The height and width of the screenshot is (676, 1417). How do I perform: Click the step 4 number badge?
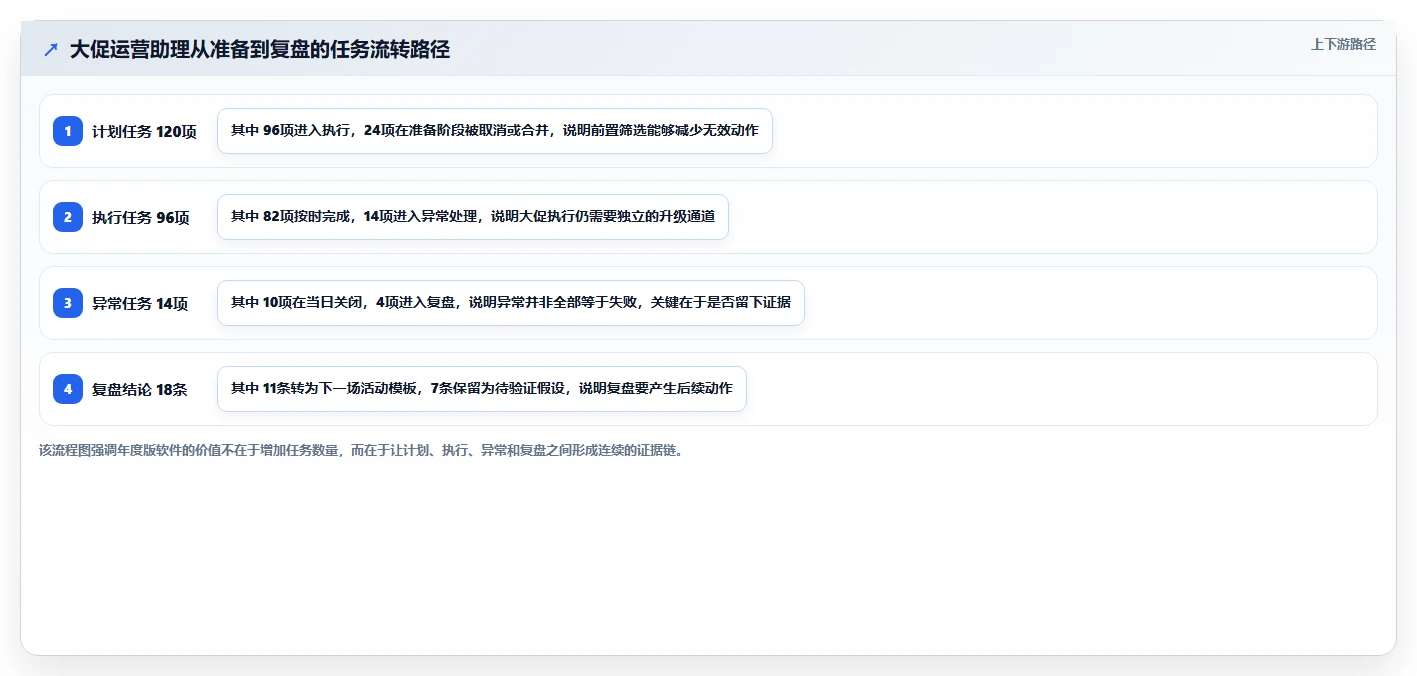(68, 389)
